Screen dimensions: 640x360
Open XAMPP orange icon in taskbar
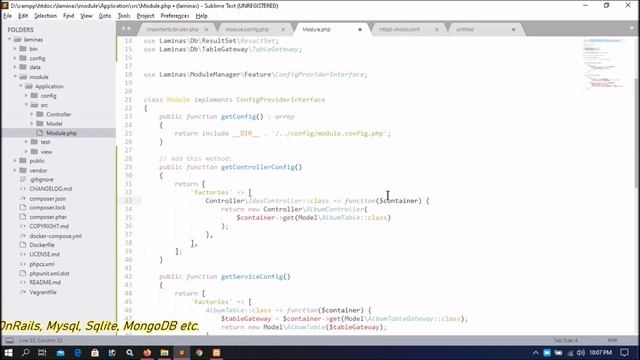pyautogui.click(x=216, y=353)
